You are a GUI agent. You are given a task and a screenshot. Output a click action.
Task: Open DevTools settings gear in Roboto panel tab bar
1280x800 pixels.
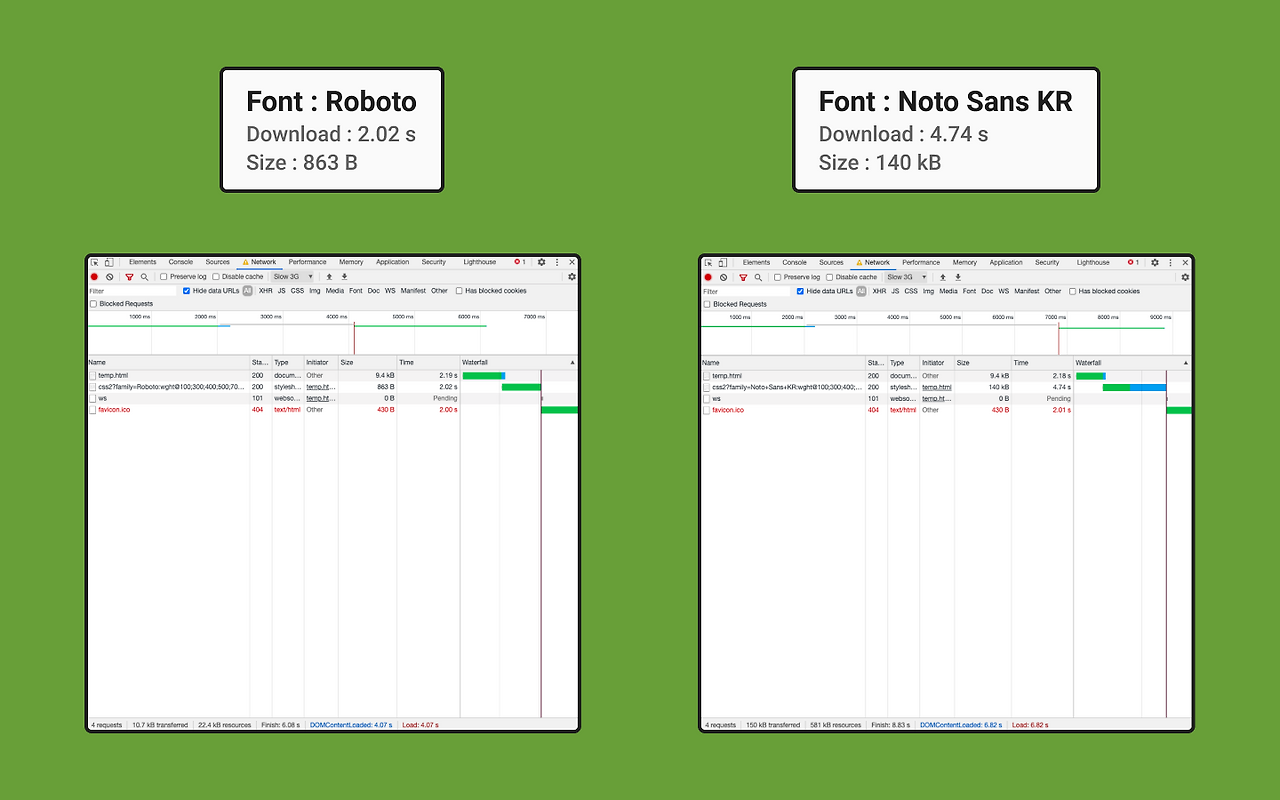click(541, 262)
